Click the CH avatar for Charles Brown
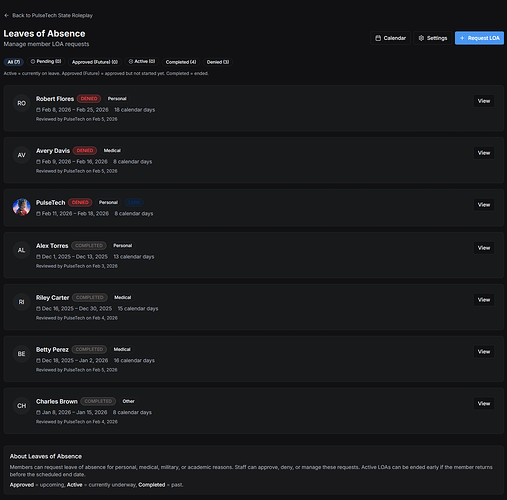Viewport: 507px width, 500px height. tap(22, 406)
